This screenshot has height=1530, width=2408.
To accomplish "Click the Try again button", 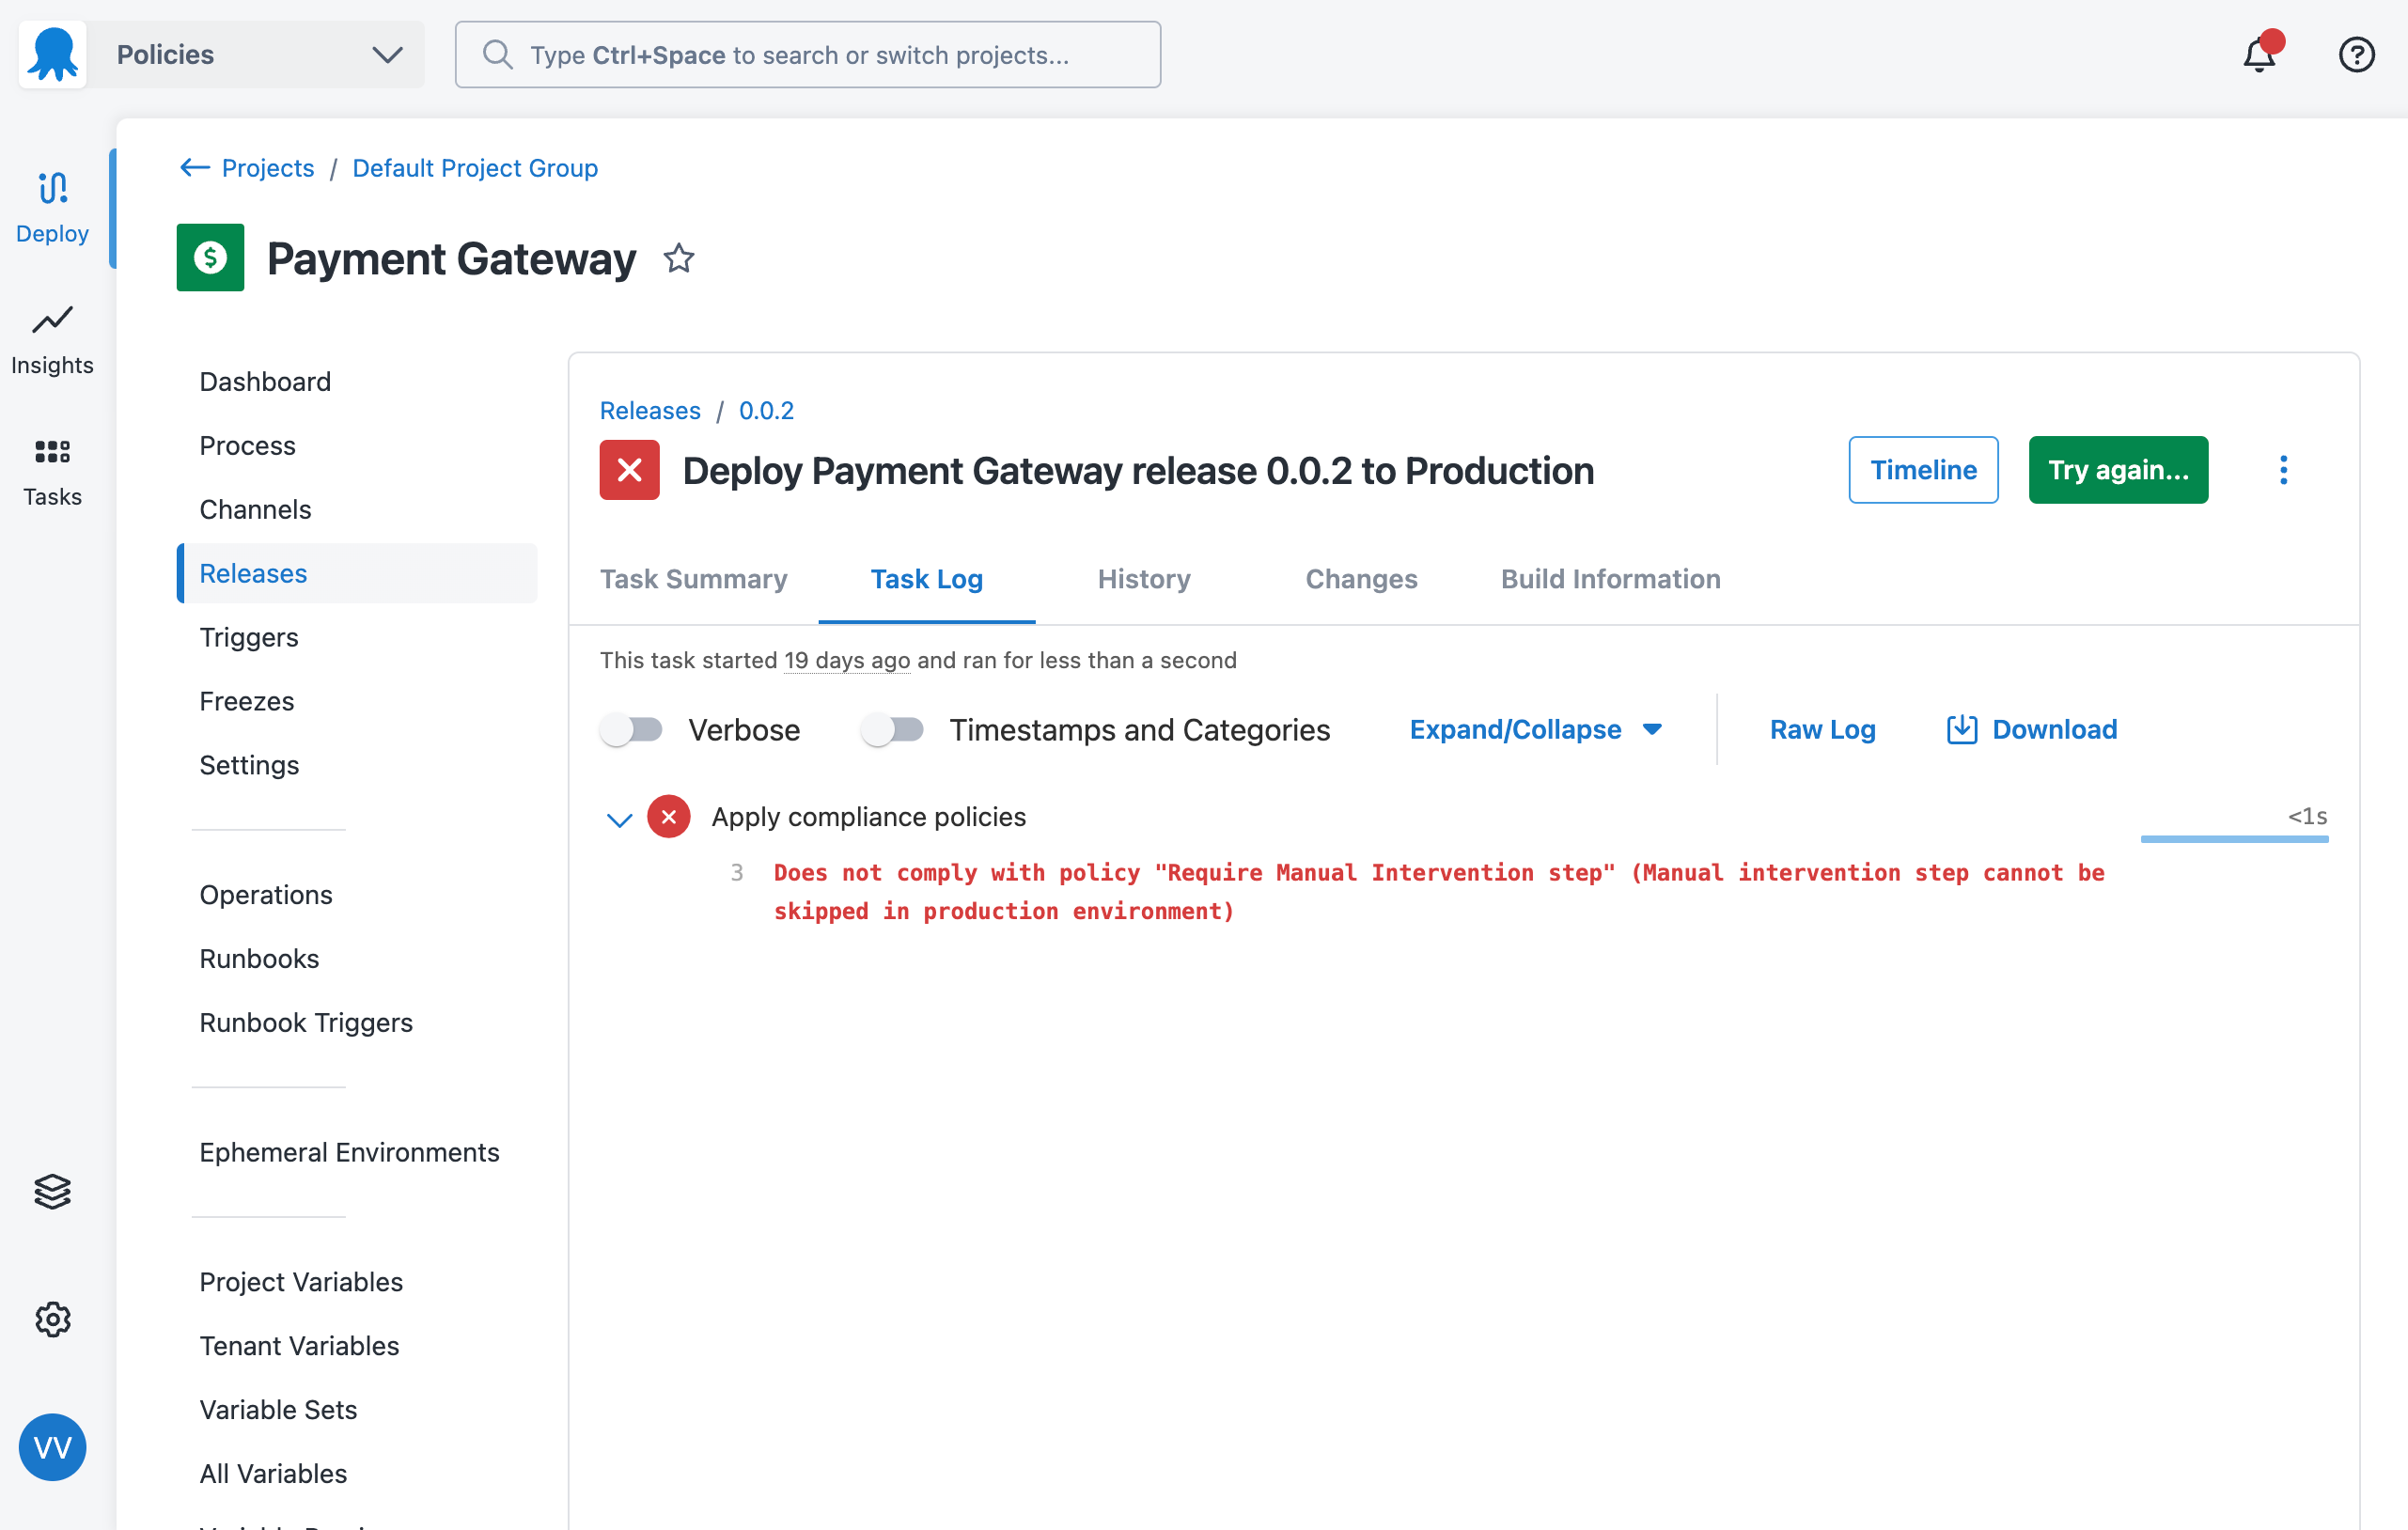I will pos(2118,470).
